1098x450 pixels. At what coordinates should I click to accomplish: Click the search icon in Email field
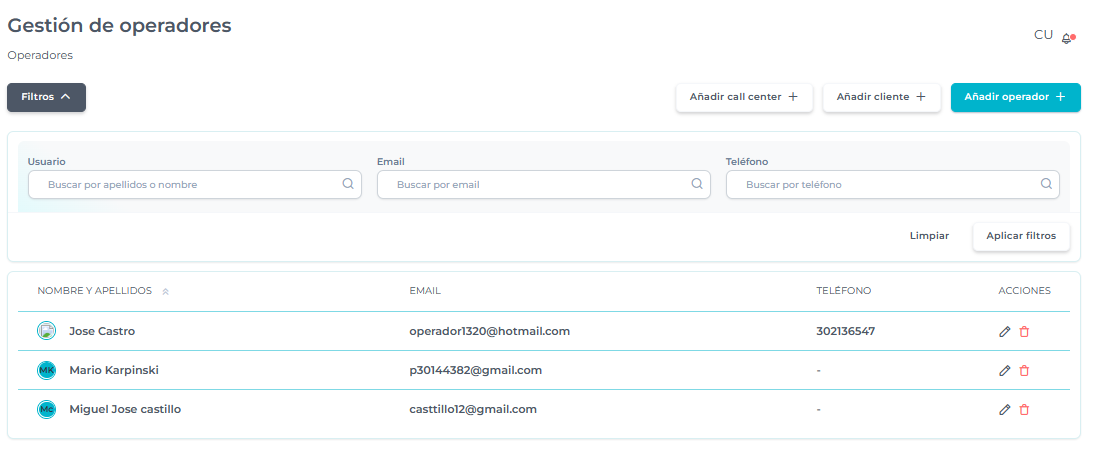[x=697, y=184]
